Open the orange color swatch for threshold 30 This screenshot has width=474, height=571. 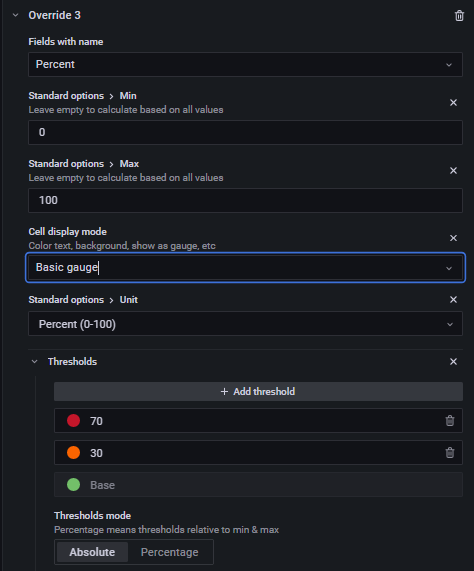click(x=74, y=453)
